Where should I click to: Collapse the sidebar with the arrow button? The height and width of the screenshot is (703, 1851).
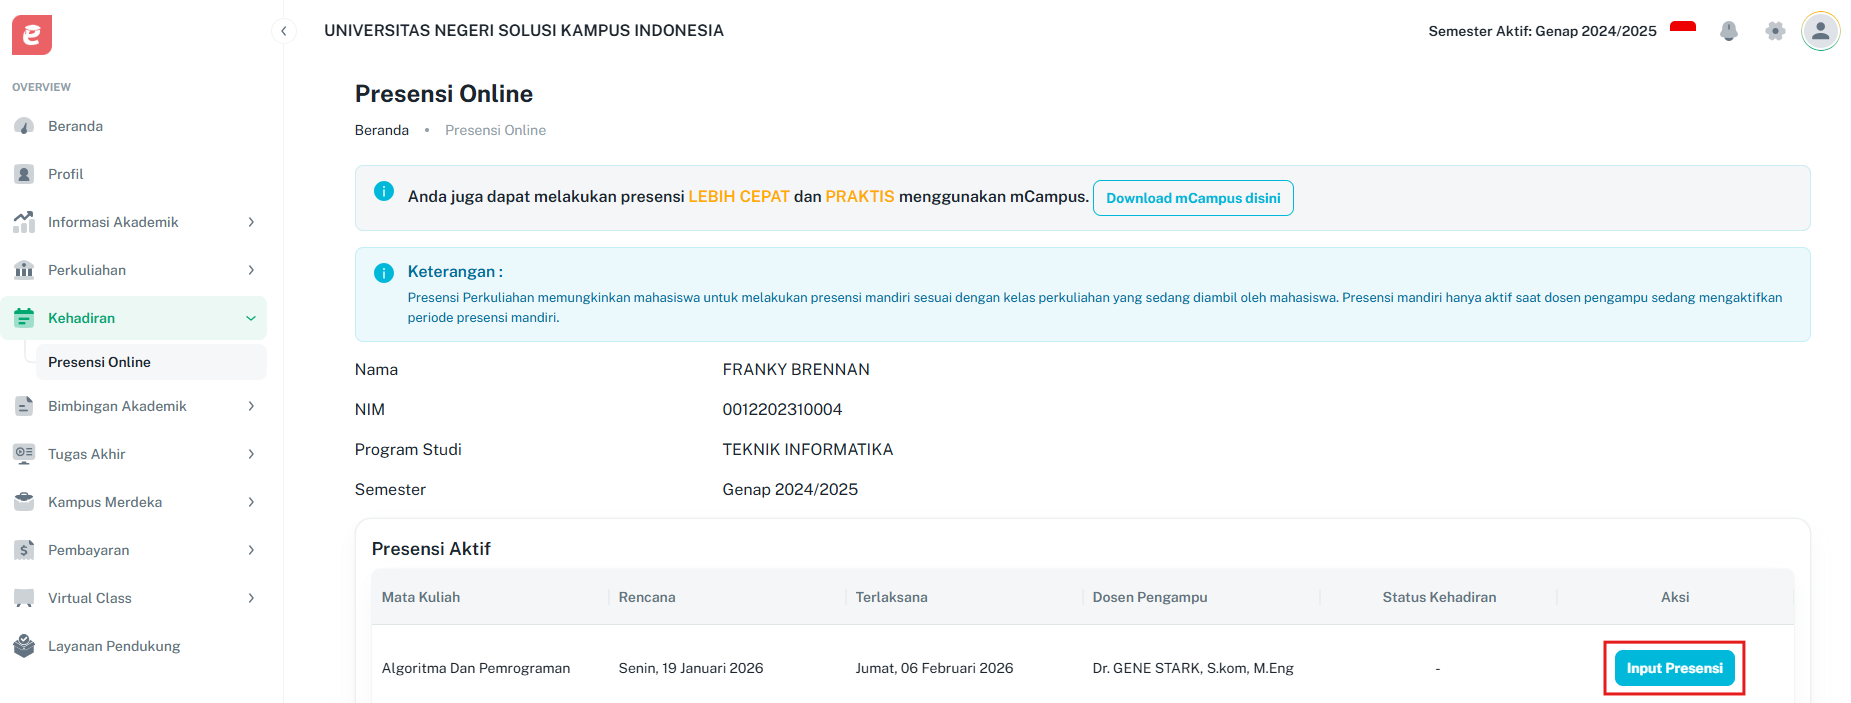284,31
